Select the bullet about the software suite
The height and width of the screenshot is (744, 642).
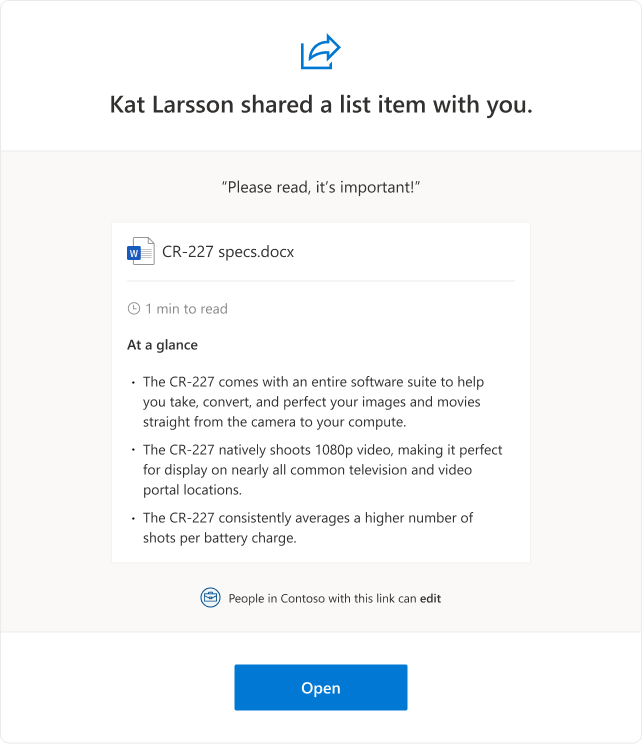pos(313,401)
